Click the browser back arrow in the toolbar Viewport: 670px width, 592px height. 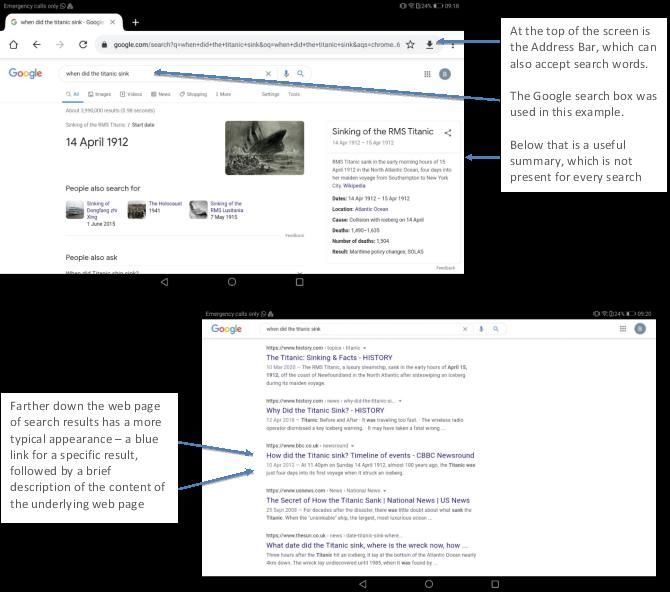pyautogui.click(x=37, y=44)
